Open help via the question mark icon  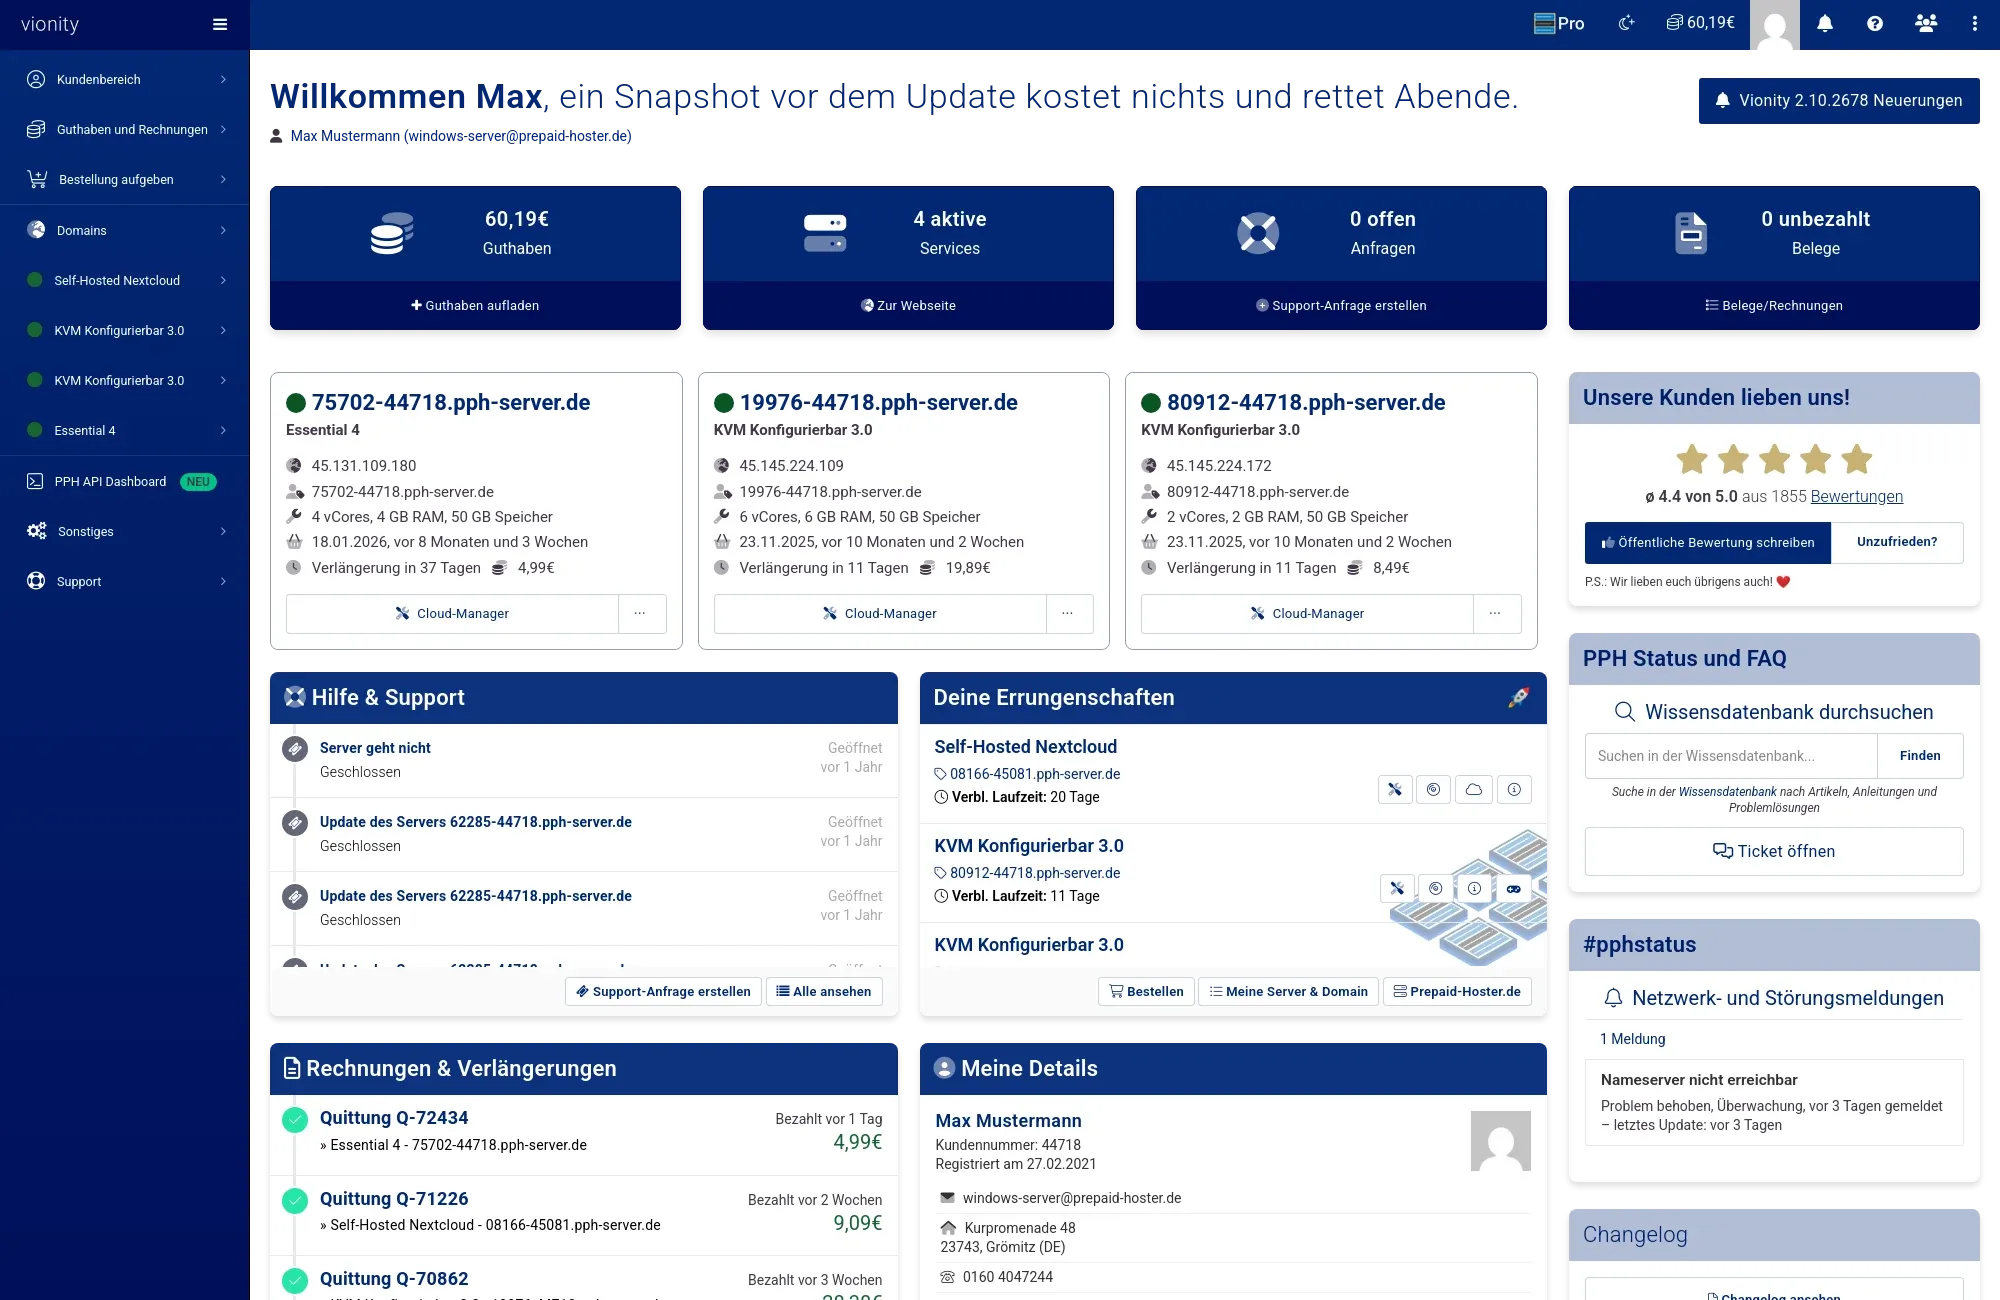tap(1875, 23)
